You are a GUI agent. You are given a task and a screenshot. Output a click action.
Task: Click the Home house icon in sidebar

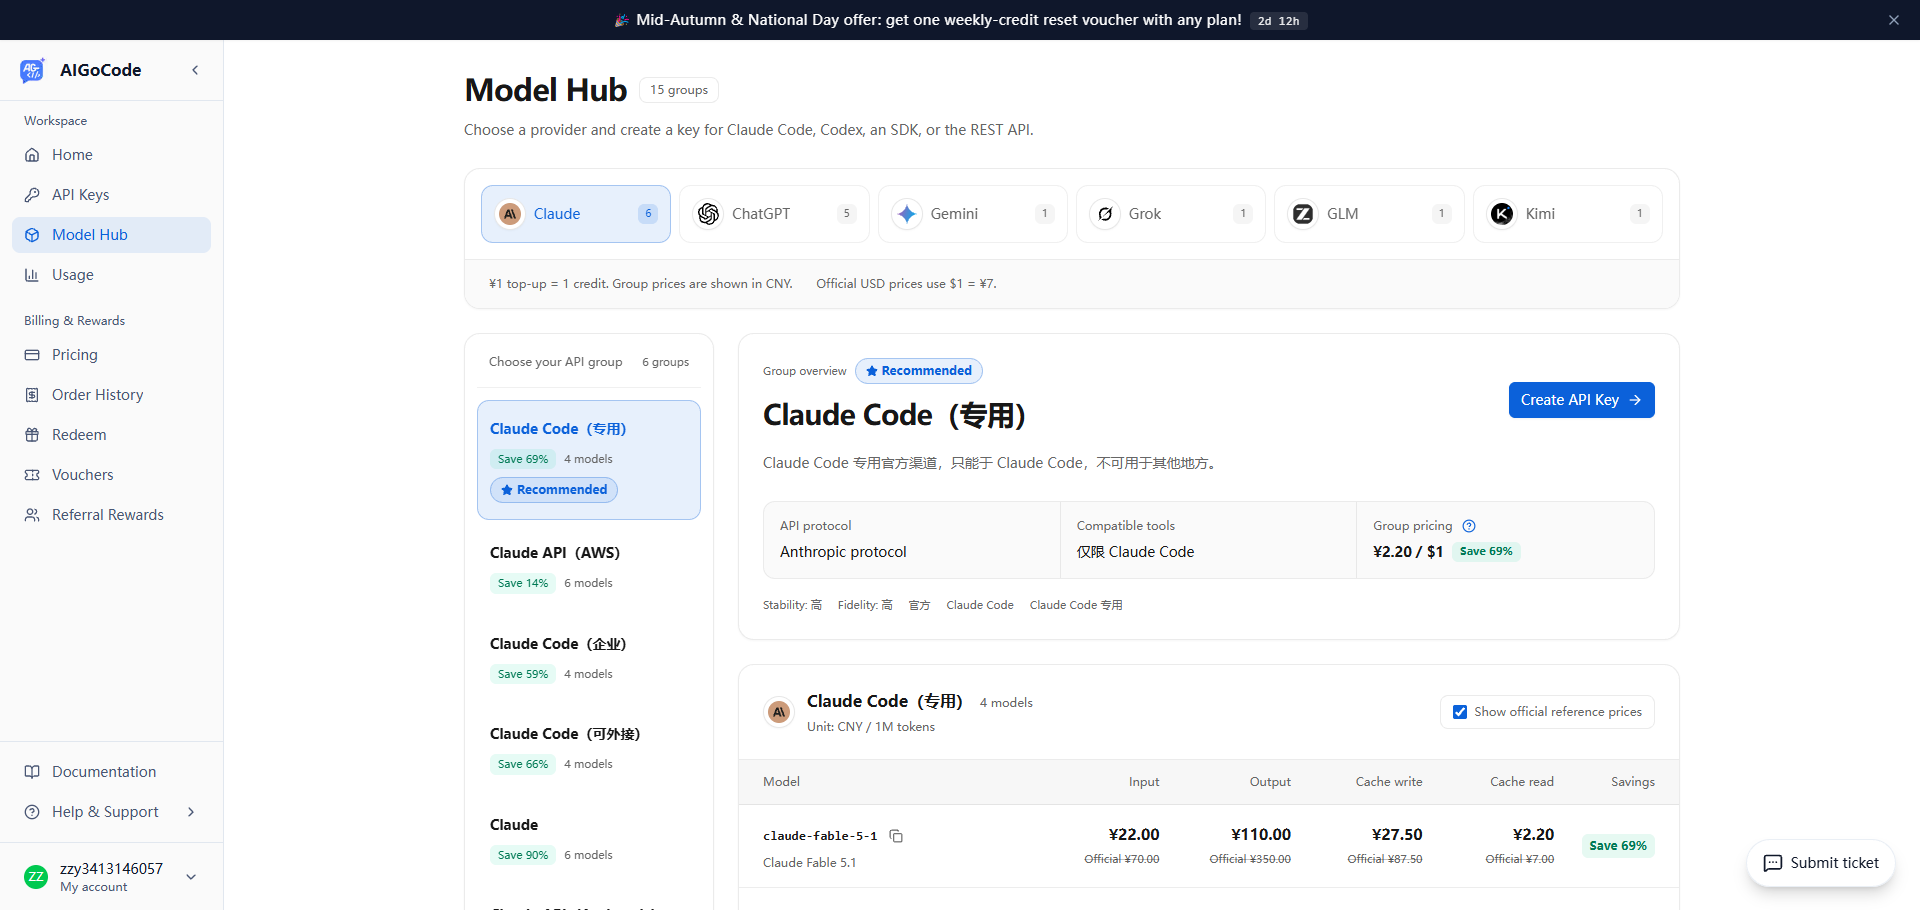click(x=32, y=155)
